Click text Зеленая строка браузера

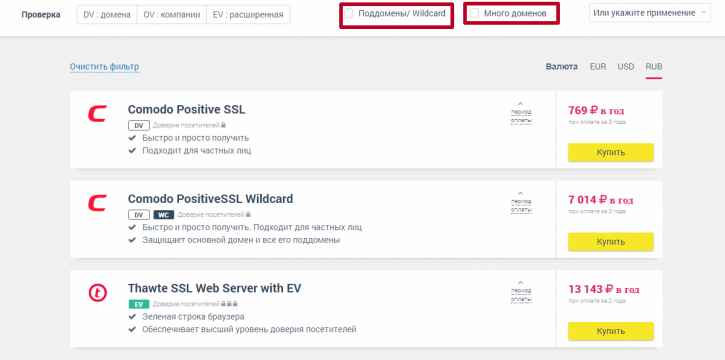click(193, 317)
